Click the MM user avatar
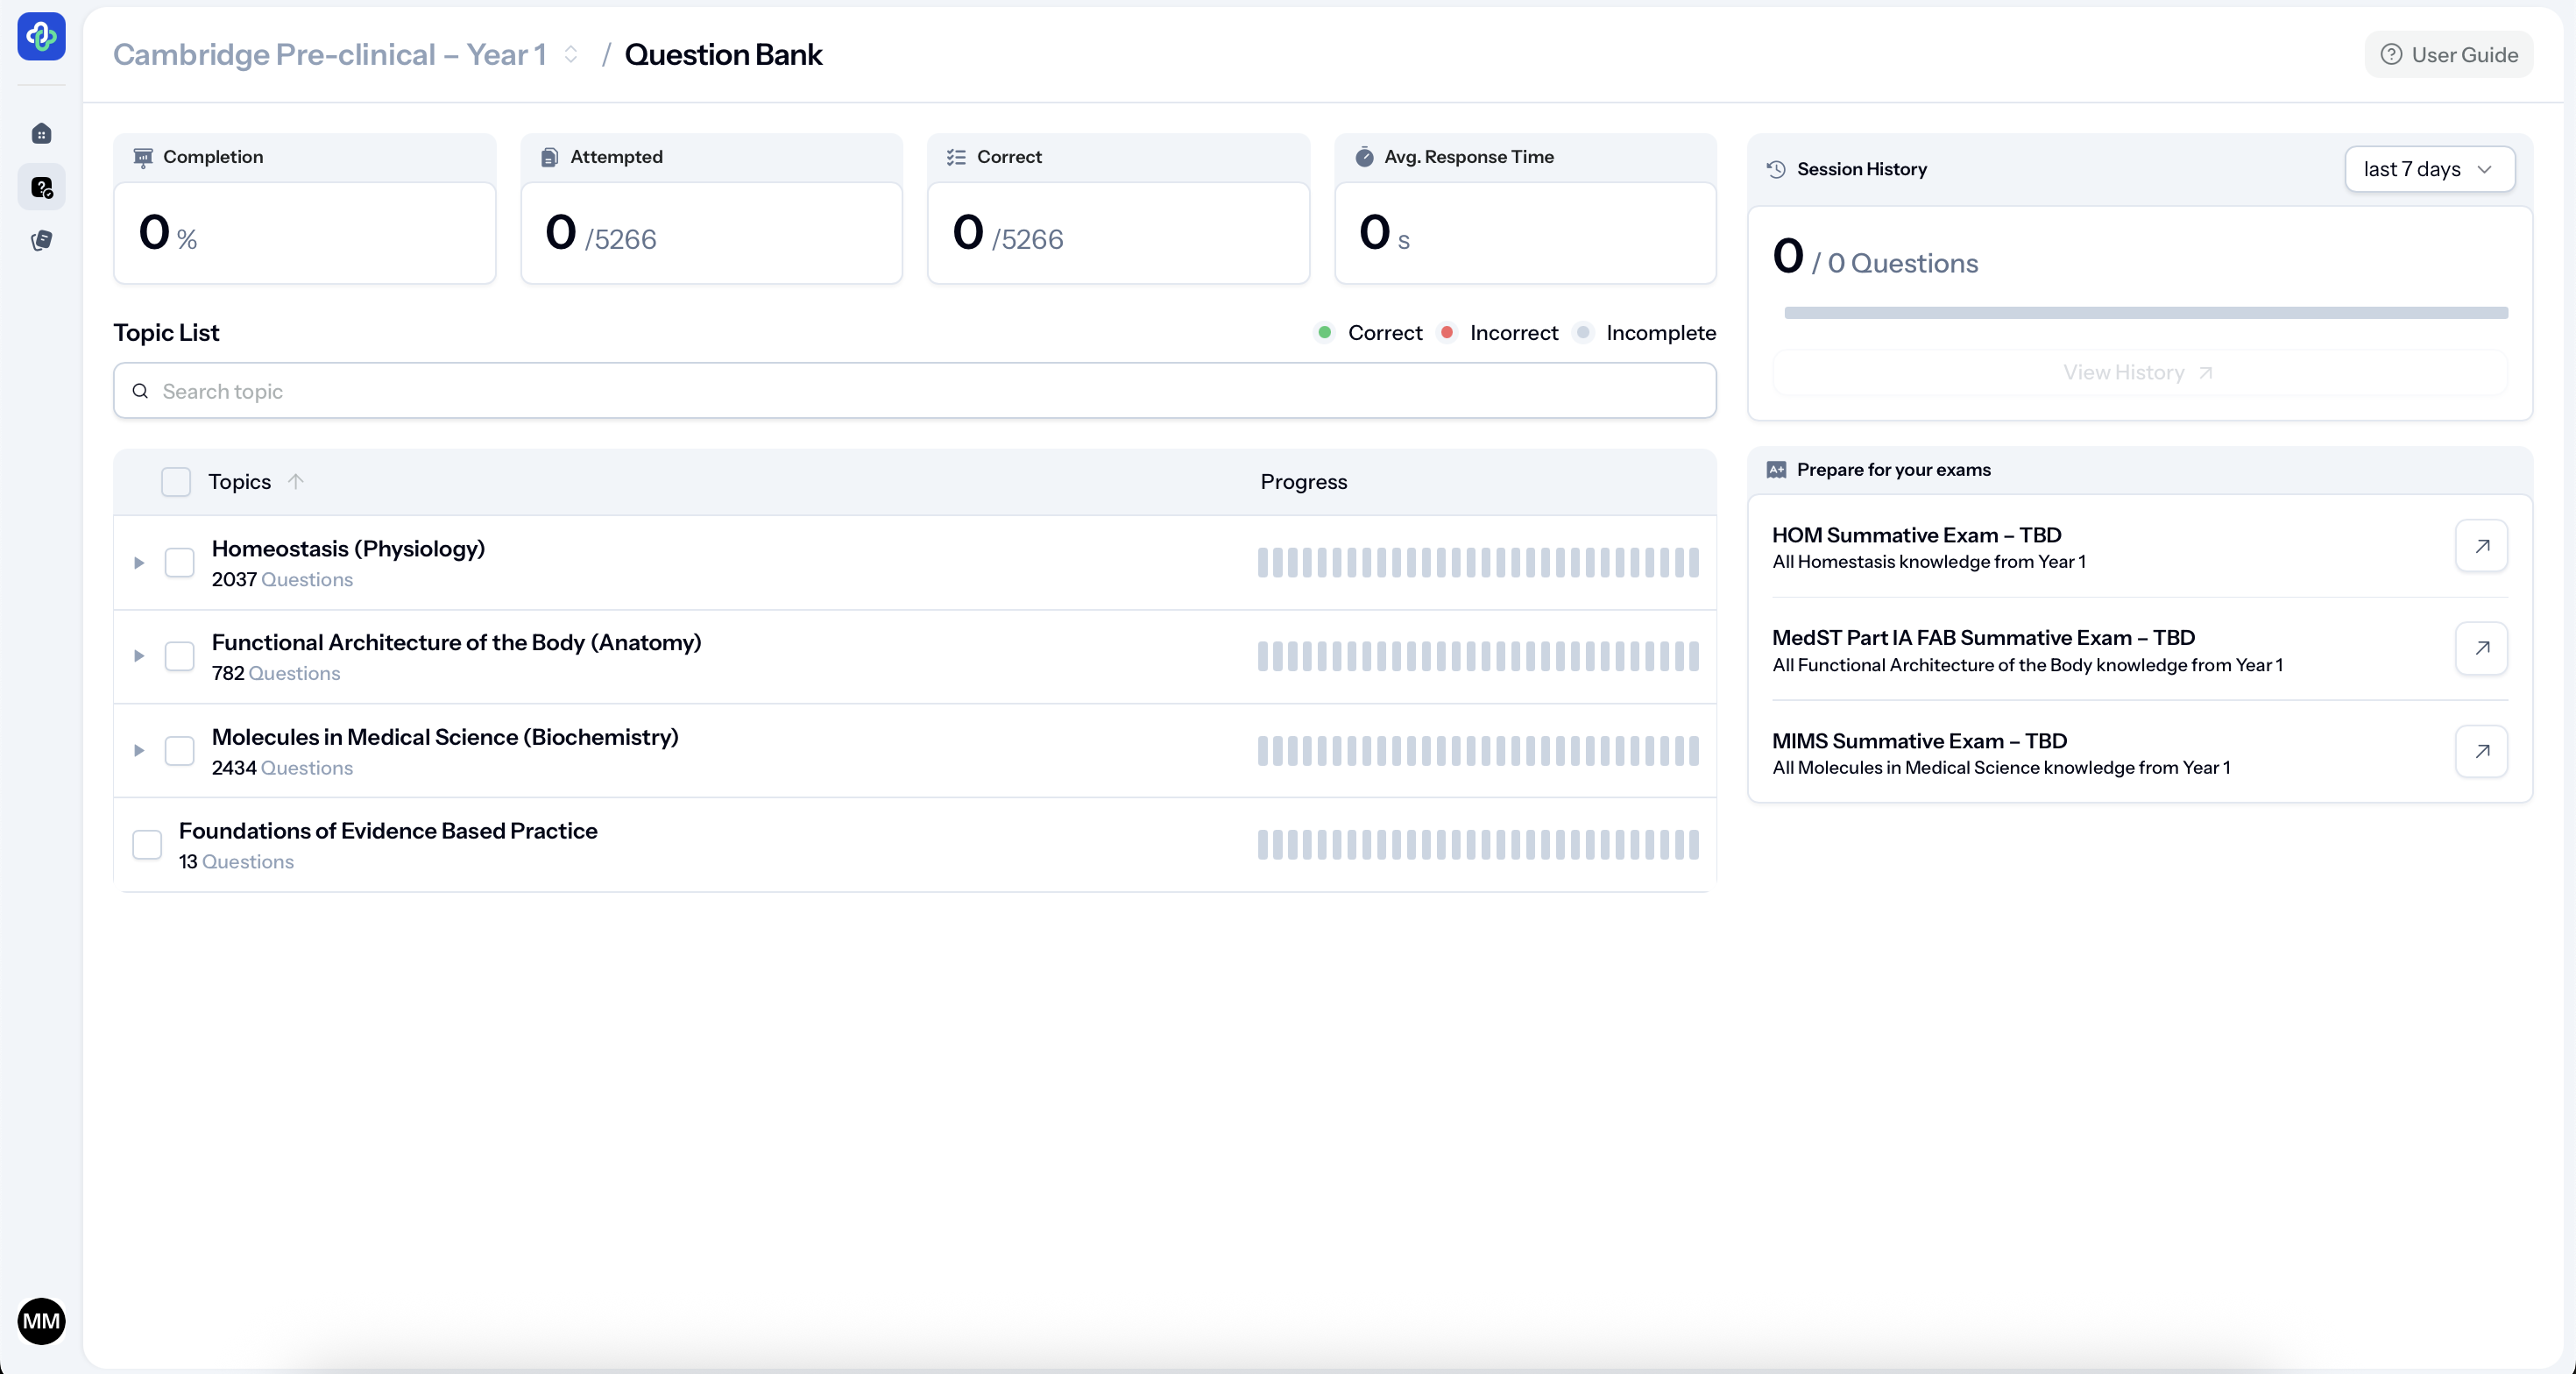Image resolution: width=2576 pixels, height=1374 pixels. coord(41,1321)
